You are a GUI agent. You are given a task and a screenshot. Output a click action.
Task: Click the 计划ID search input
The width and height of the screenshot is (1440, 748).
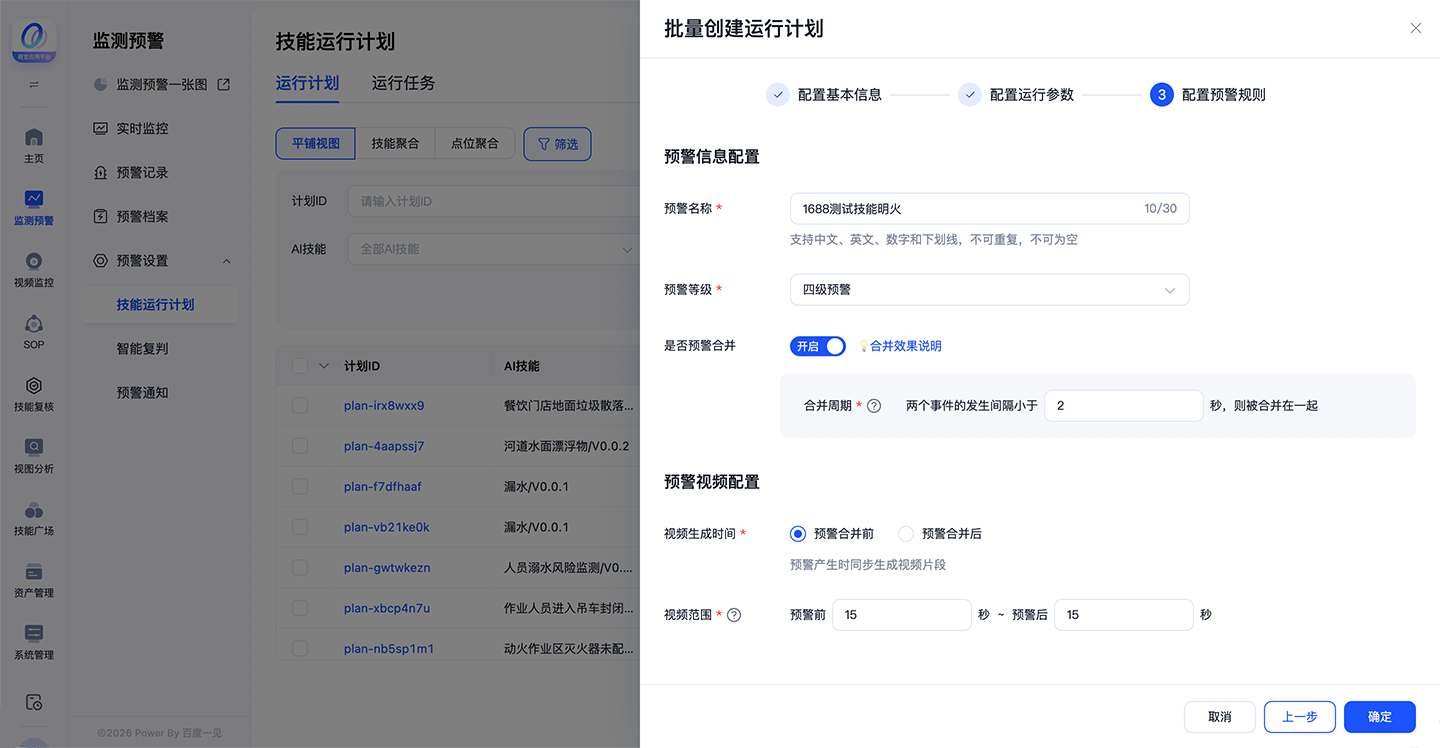tap(495, 201)
